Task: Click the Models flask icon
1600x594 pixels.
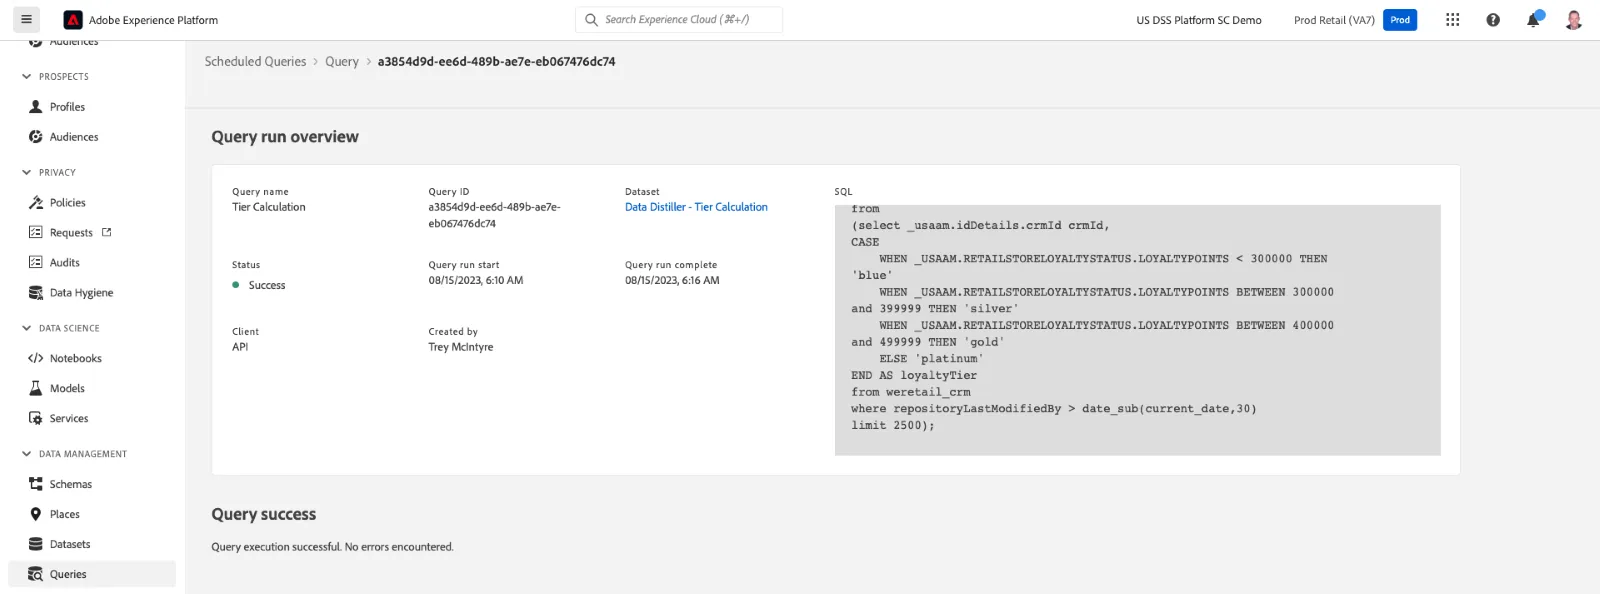Action: tap(36, 389)
